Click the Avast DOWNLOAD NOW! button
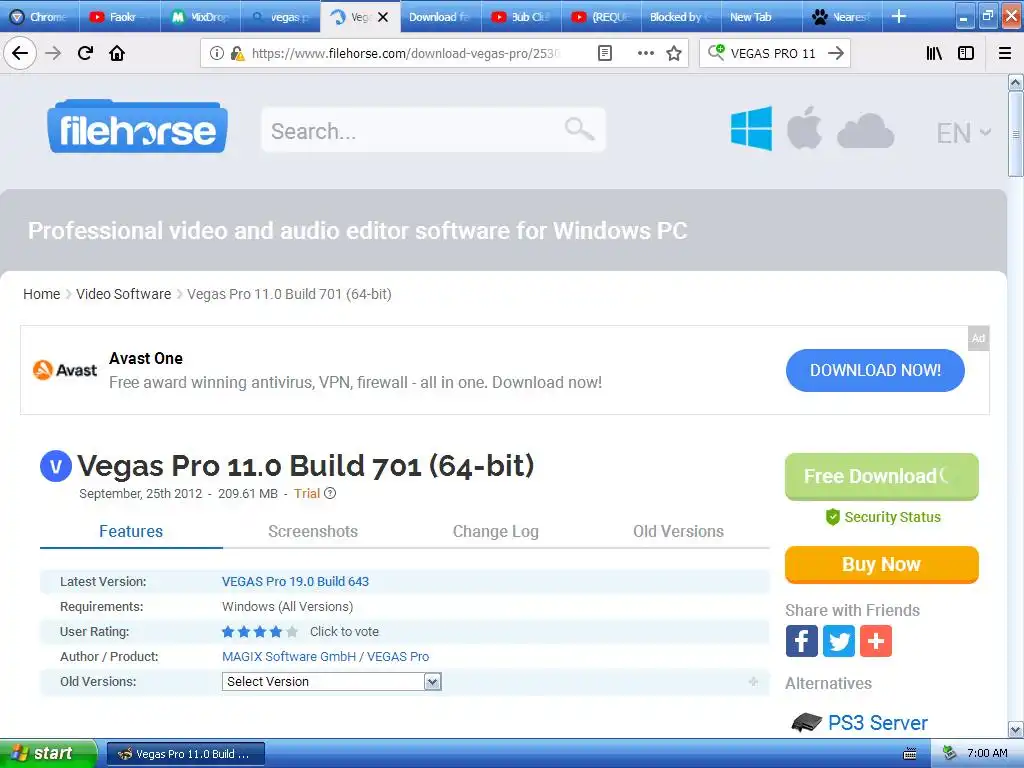Viewport: 1024px width, 768px height. [875, 370]
